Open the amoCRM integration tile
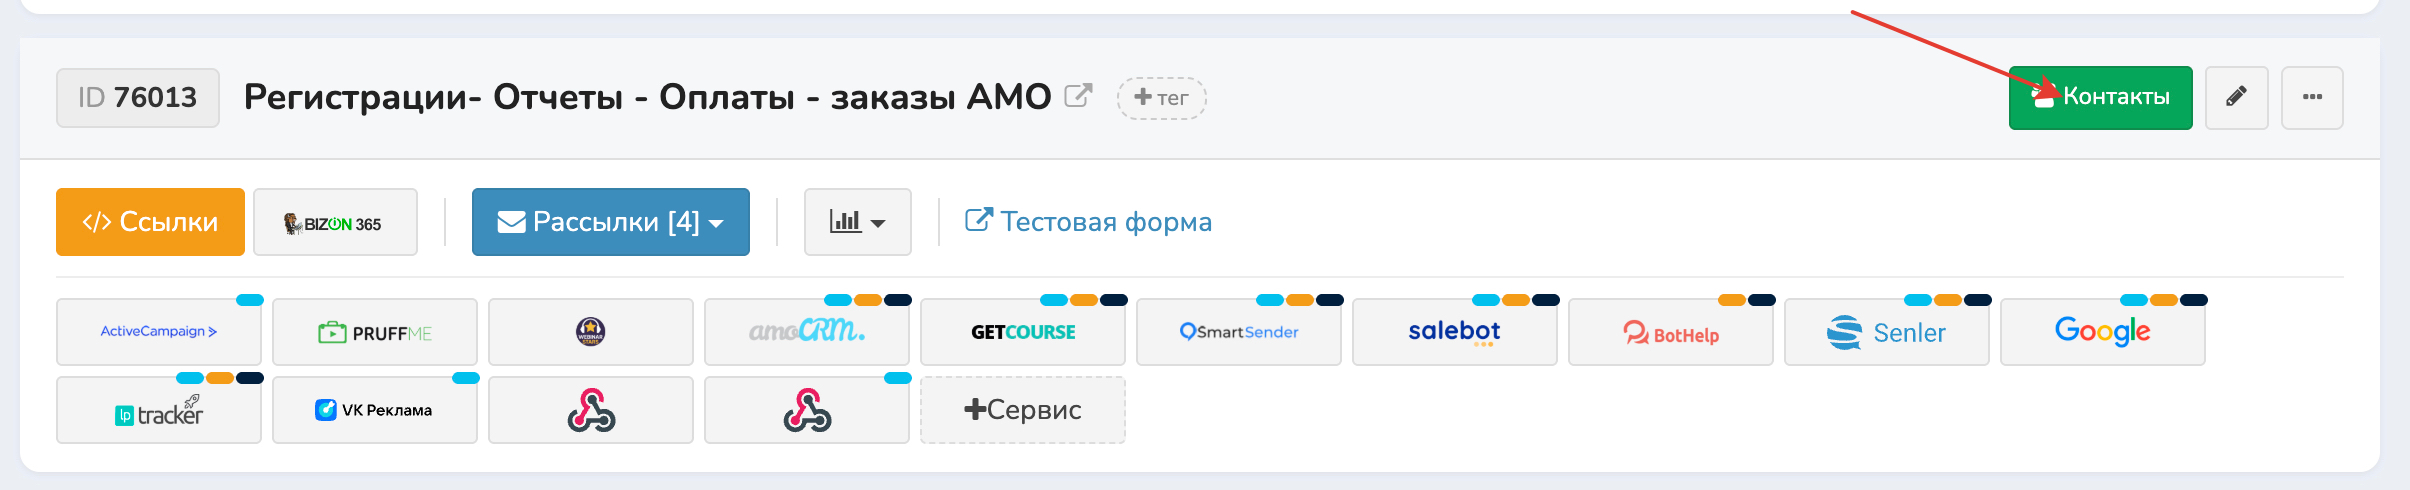The width and height of the screenshot is (2410, 490). (807, 332)
